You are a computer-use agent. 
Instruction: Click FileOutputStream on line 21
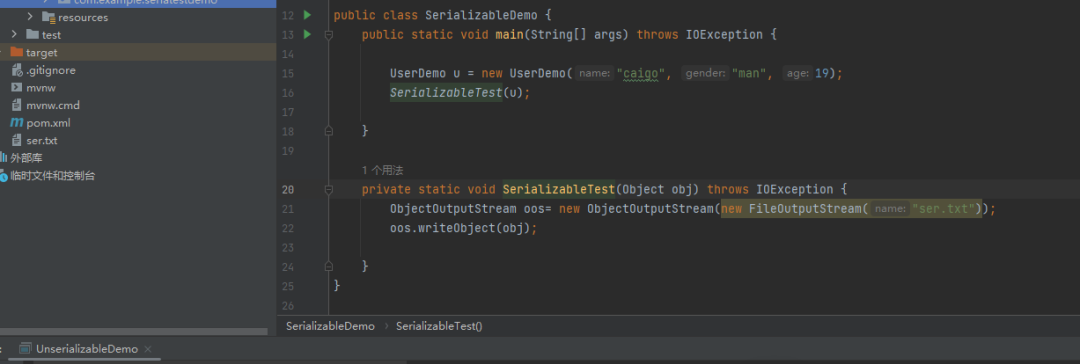pos(804,208)
